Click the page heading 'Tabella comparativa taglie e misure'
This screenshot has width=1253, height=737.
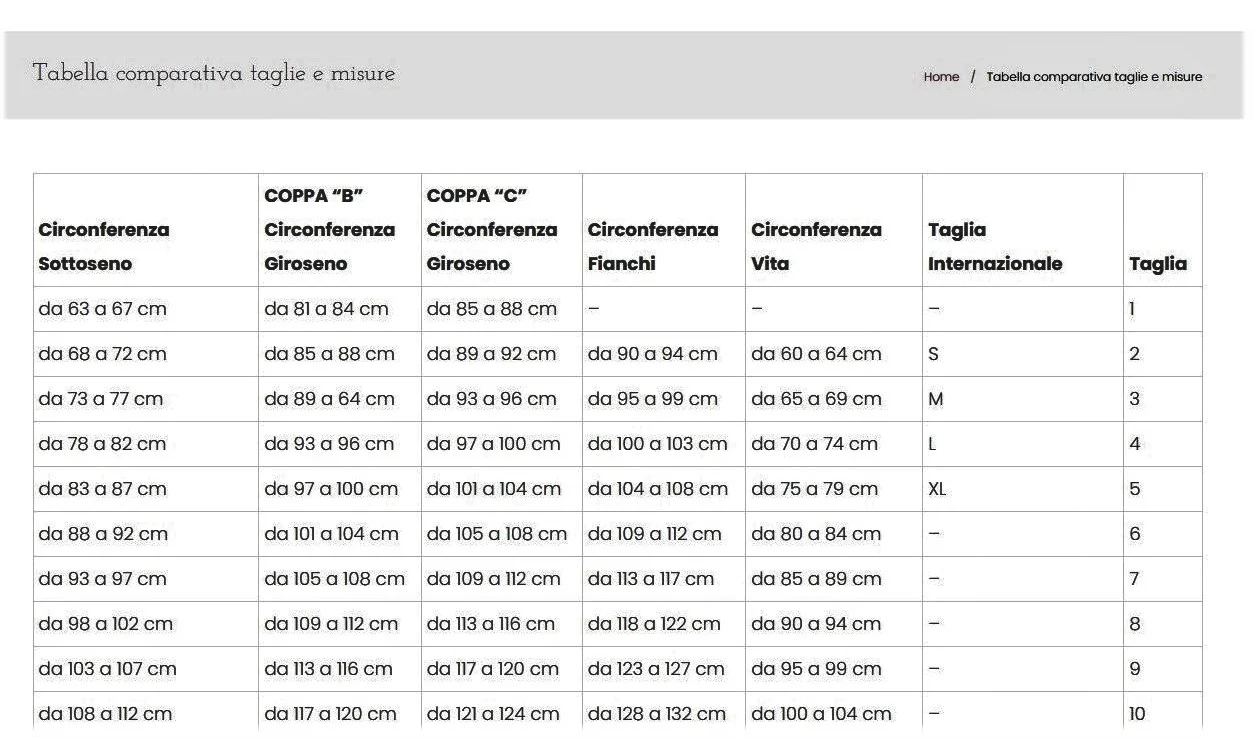tap(213, 74)
